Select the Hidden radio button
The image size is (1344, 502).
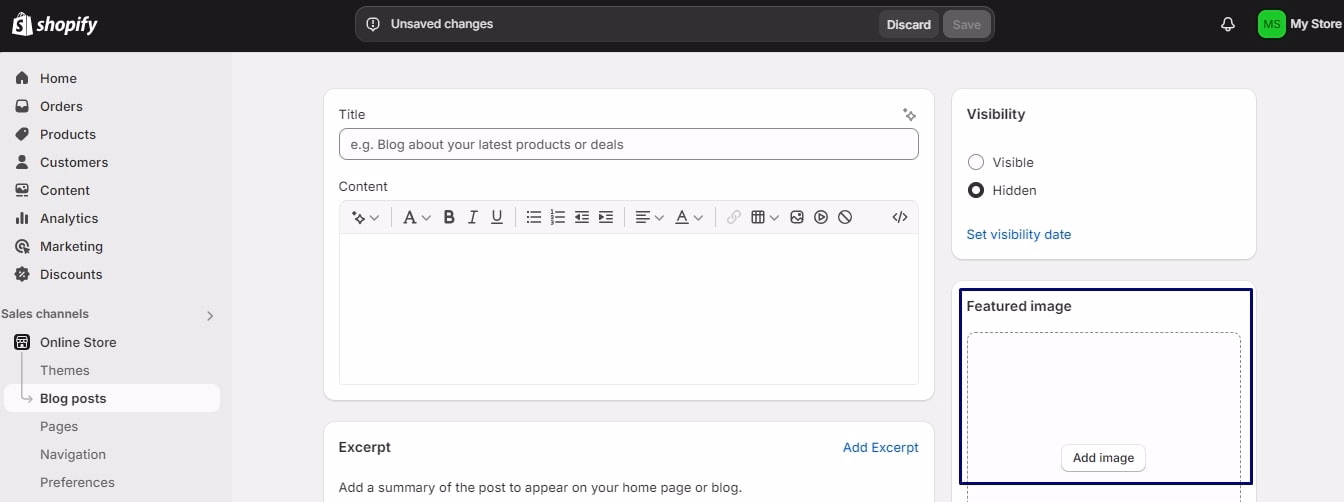976,190
